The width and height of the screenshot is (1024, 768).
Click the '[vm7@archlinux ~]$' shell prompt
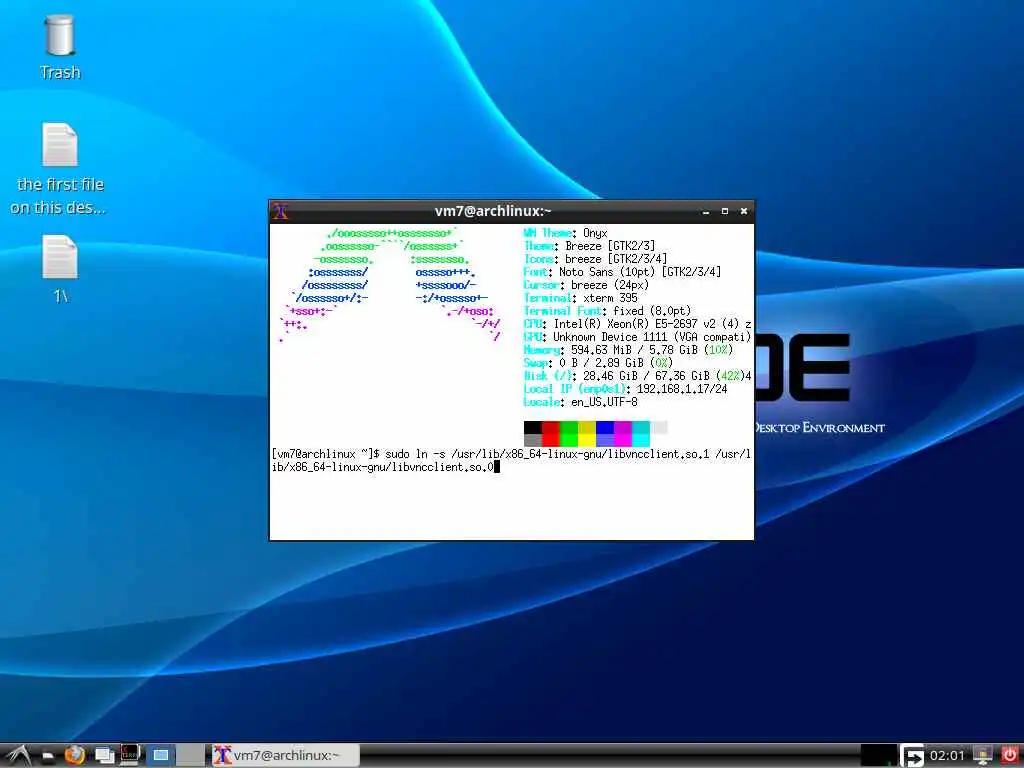(x=325, y=454)
